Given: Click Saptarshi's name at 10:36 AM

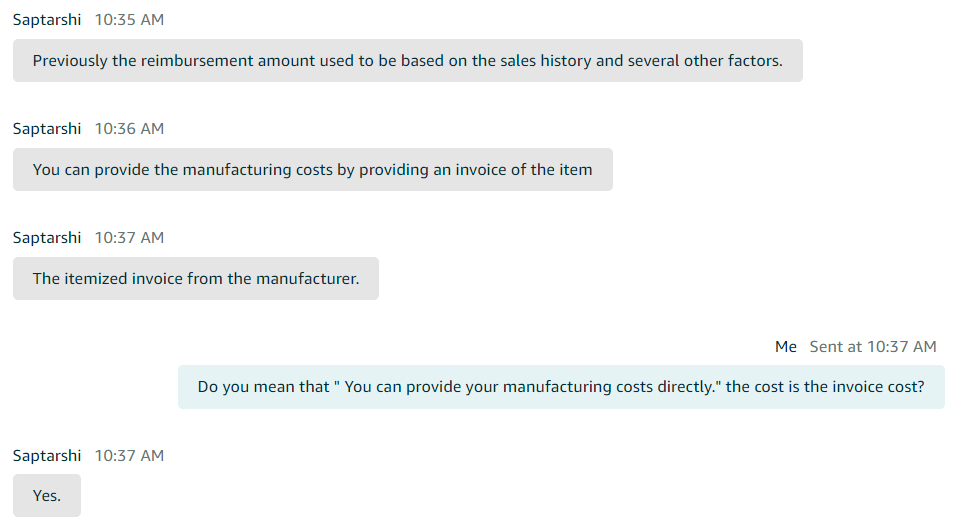Looking at the screenshot, I should pos(47,129).
